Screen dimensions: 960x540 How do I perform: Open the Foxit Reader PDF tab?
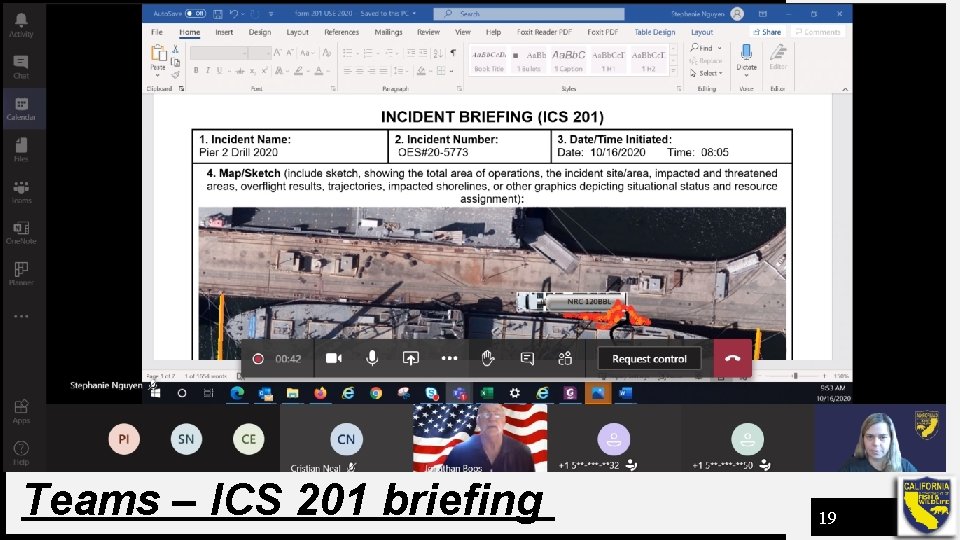click(x=544, y=32)
